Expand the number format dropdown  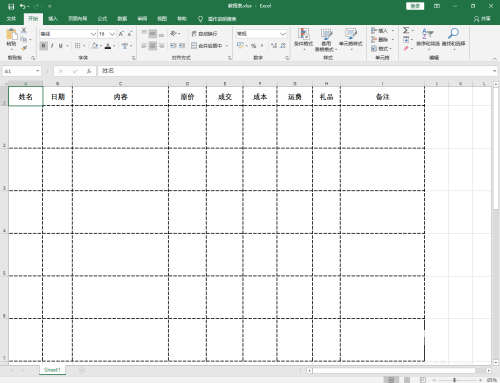[x=283, y=34]
